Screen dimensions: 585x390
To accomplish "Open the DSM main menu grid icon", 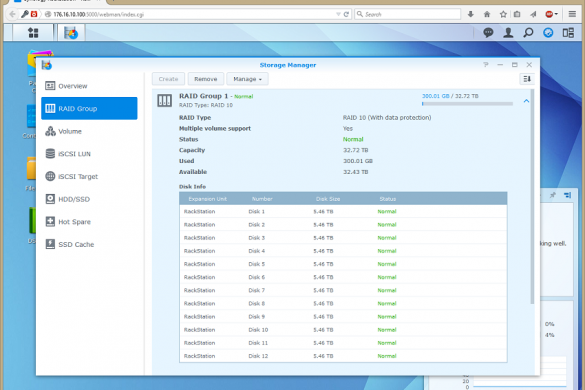I will [x=33, y=33].
